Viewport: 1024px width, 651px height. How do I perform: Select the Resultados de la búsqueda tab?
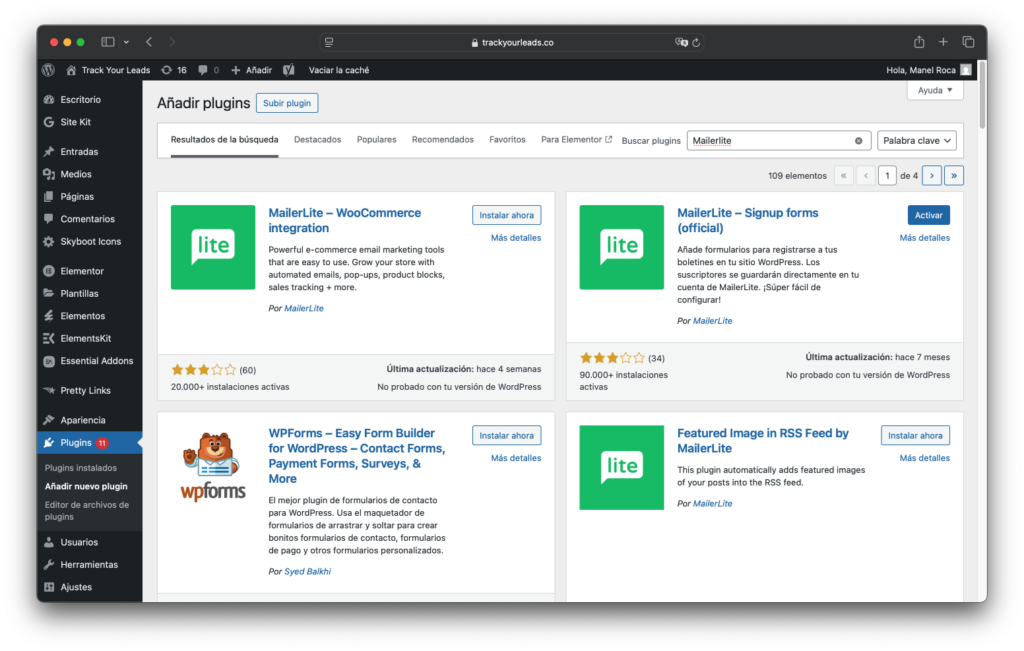pos(225,140)
